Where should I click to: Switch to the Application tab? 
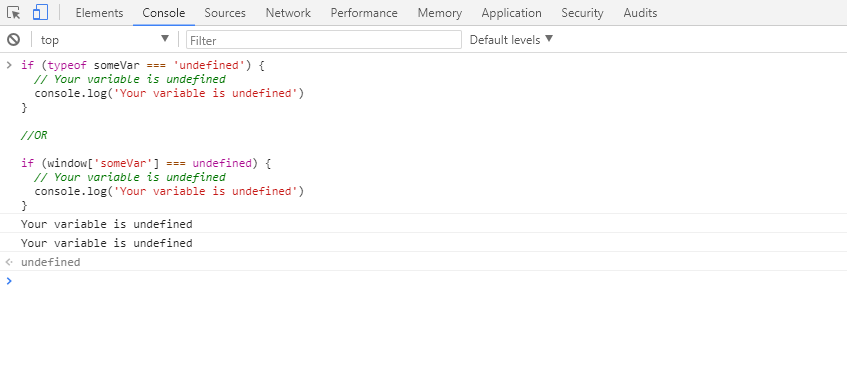[512, 12]
